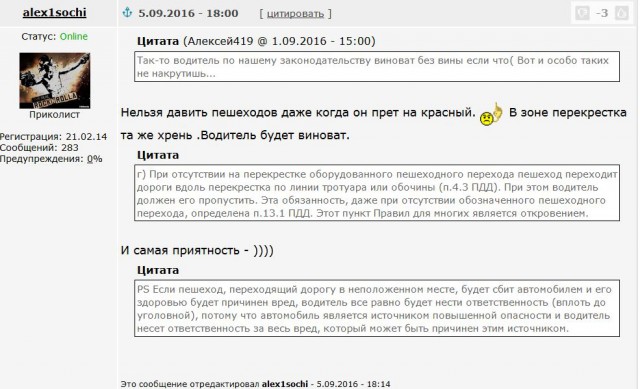The height and width of the screenshot is (389, 640).
Task: Click Сообщений: 283 message count
Action: pos(39,148)
